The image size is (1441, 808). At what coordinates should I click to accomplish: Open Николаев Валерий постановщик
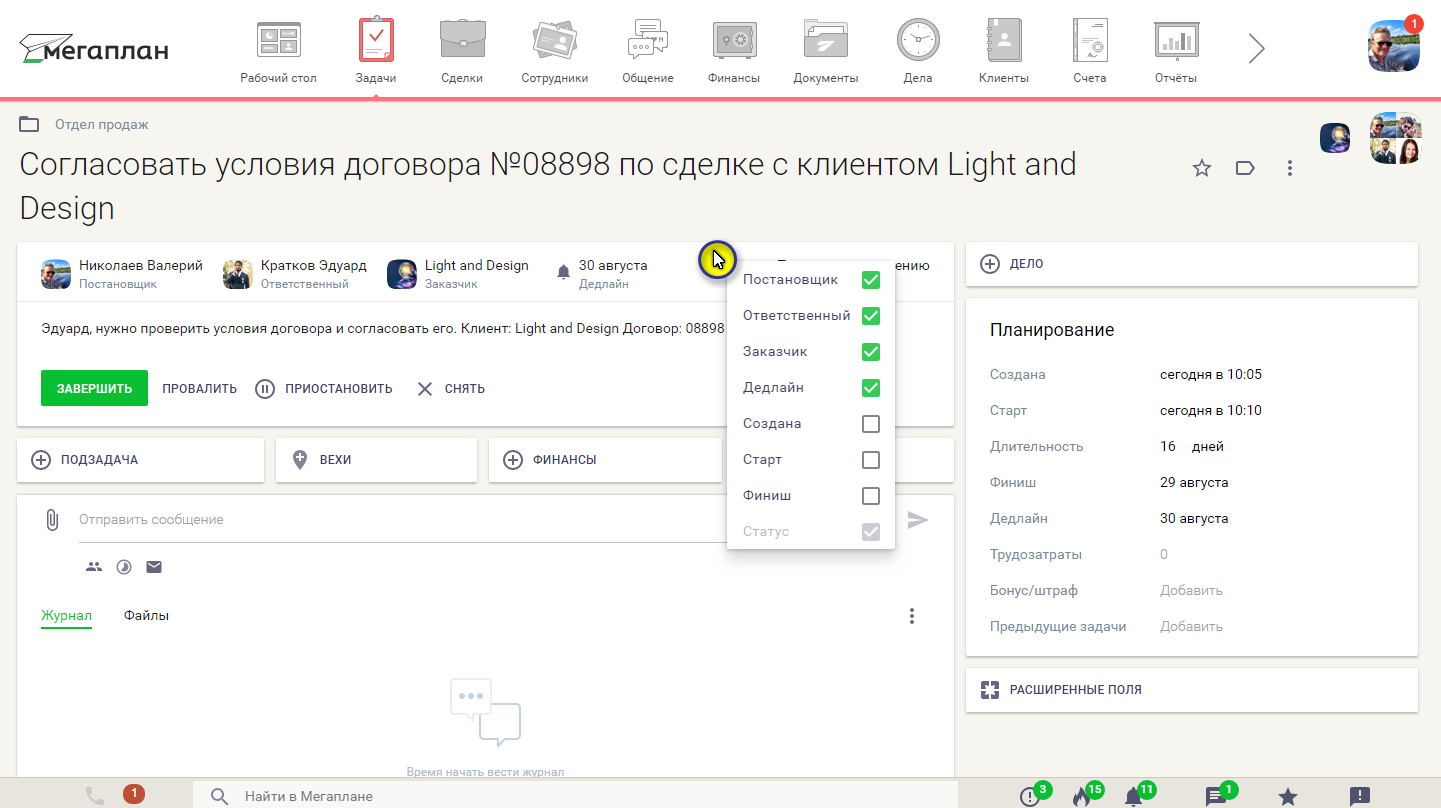(x=122, y=274)
